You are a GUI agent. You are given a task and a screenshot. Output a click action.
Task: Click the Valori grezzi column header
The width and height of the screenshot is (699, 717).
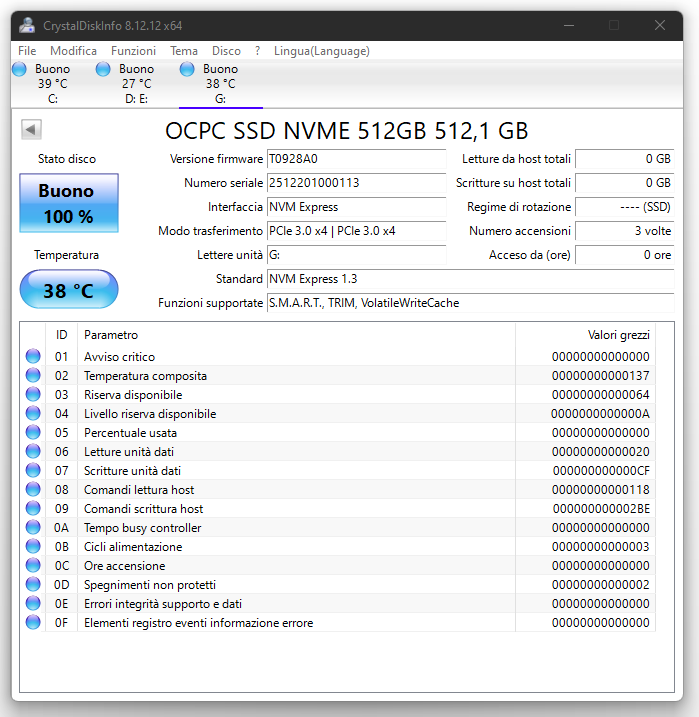coord(586,335)
